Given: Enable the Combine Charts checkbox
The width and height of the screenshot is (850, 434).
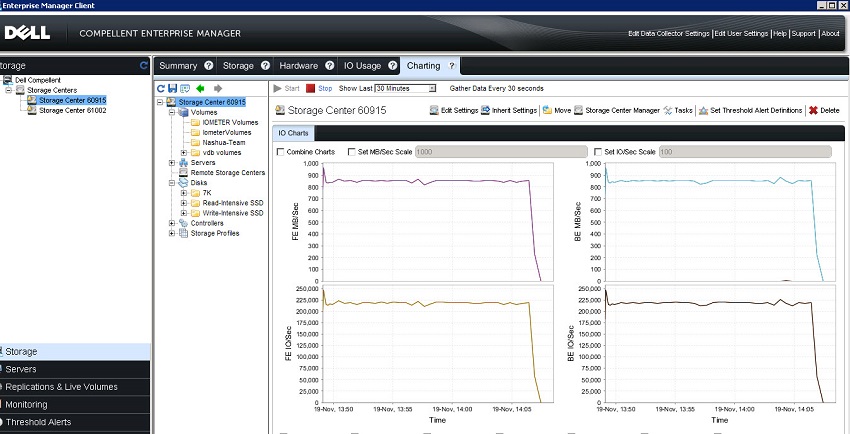Looking at the screenshot, I should 280,152.
